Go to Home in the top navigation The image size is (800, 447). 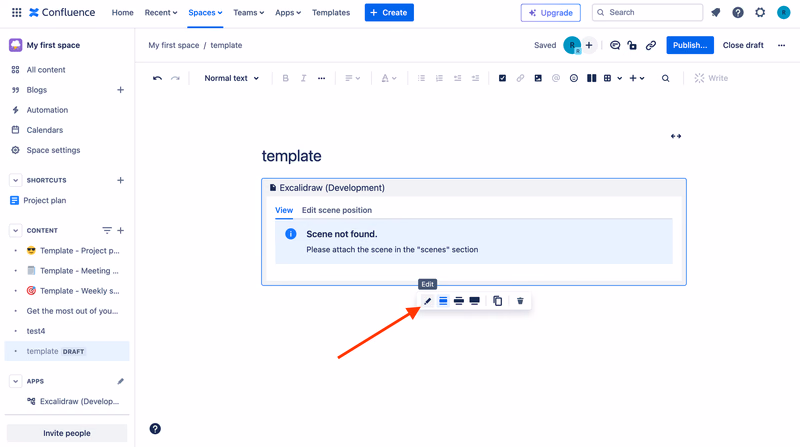tap(122, 12)
